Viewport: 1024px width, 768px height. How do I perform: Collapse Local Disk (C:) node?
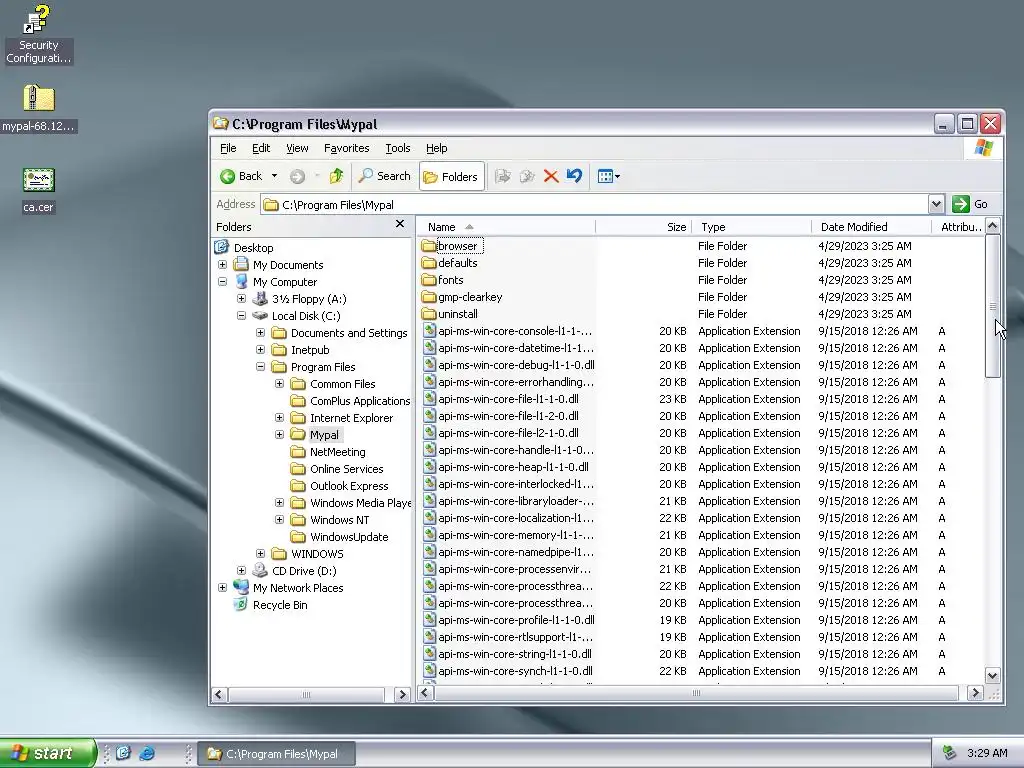241,315
